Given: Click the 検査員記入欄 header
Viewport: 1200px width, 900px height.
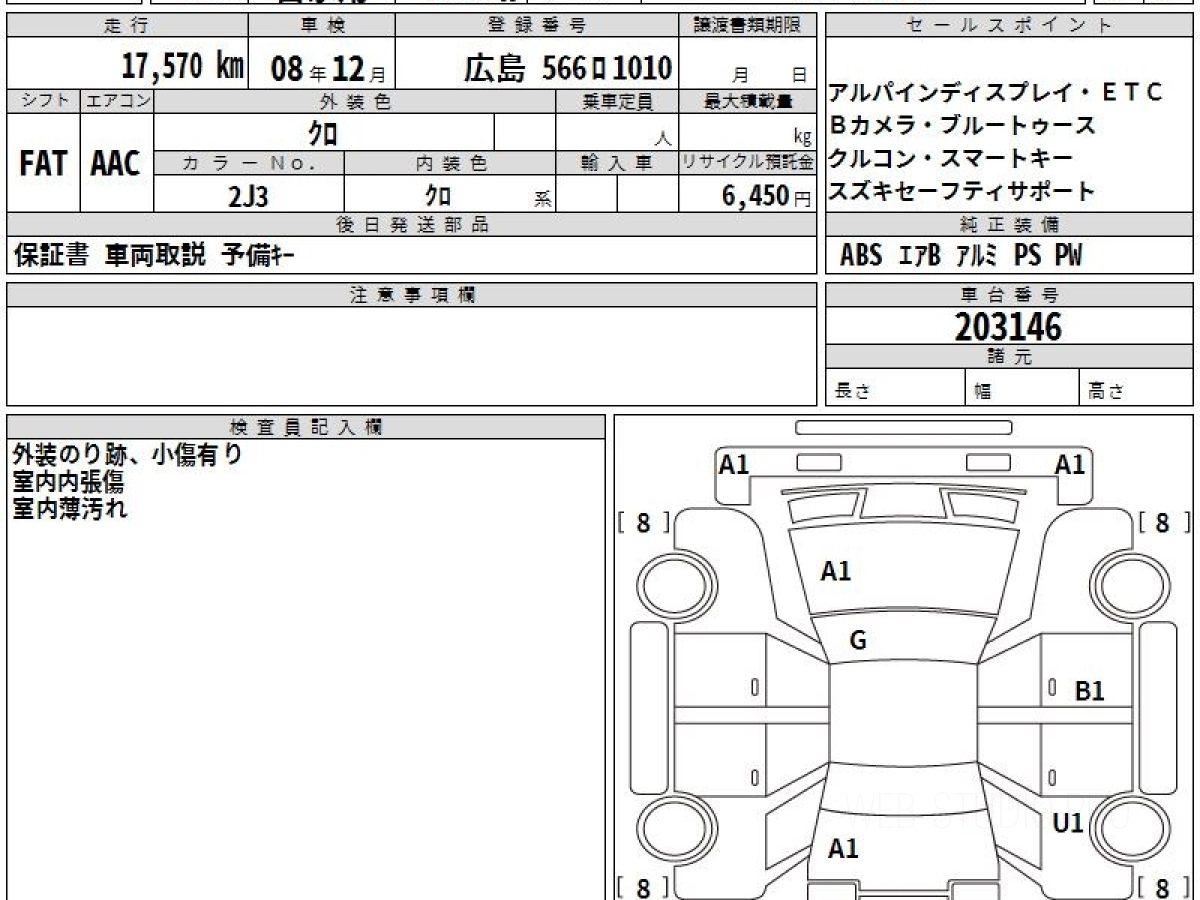Looking at the screenshot, I should 306,427.
